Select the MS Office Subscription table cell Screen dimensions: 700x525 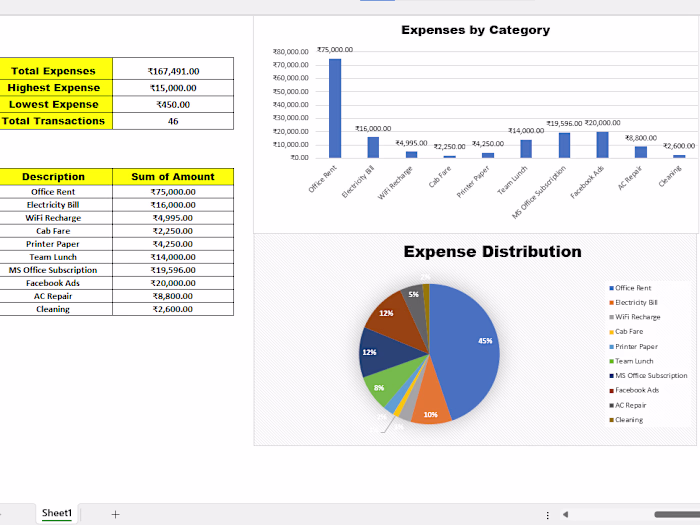tap(56, 270)
